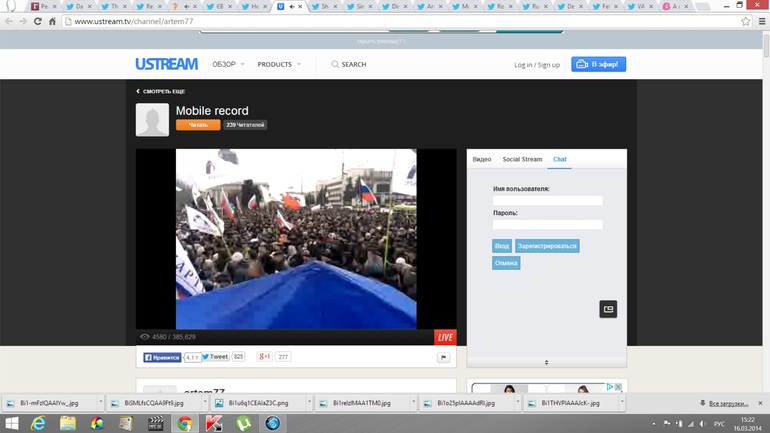770x433 pixels.
Task: Switch to the Social Stream tab
Action: tap(522, 159)
